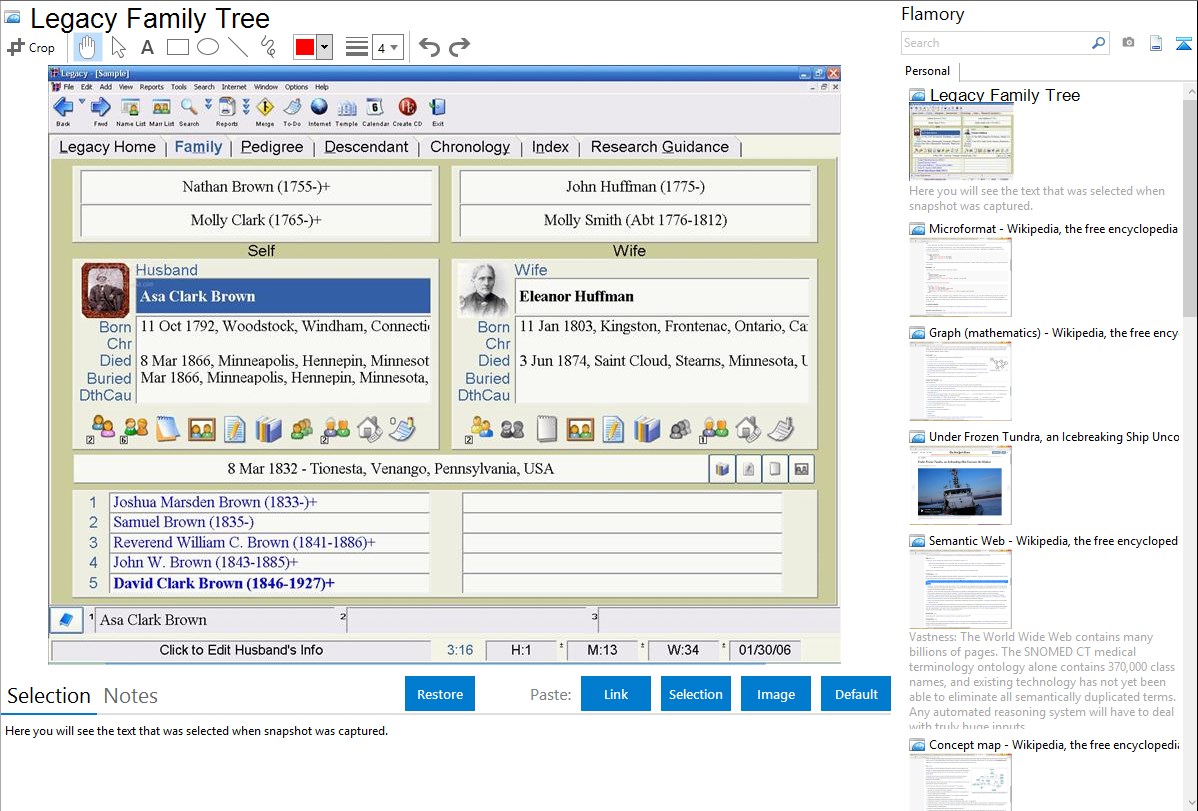Open the File menu in Legacy

pyautogui.click(x=69, y=87)
